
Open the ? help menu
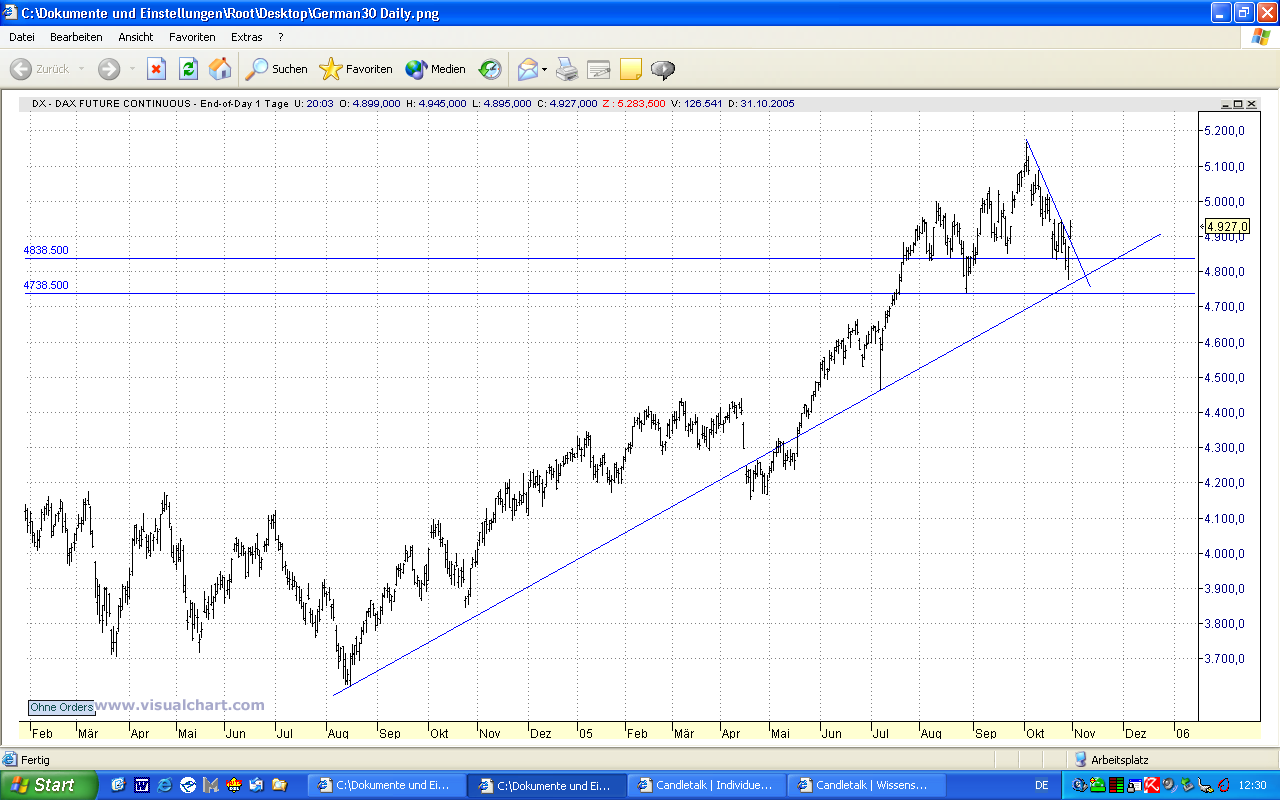(x=281, y=37)
